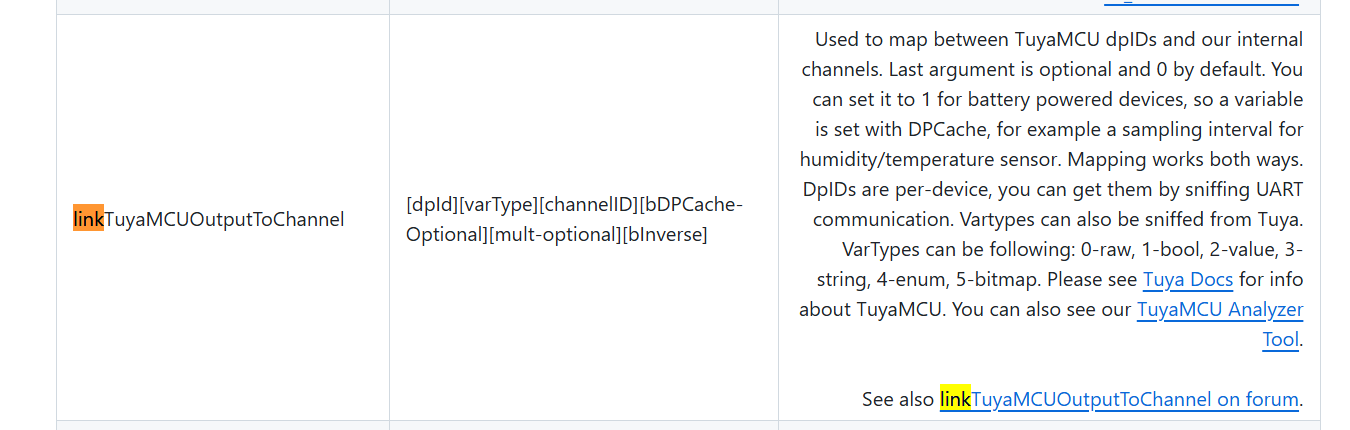This screenshot has height=430, width=1350.
Task: Open linkTuyaMCUOutputToChannel on forum link
Action: click(1119, 400)
